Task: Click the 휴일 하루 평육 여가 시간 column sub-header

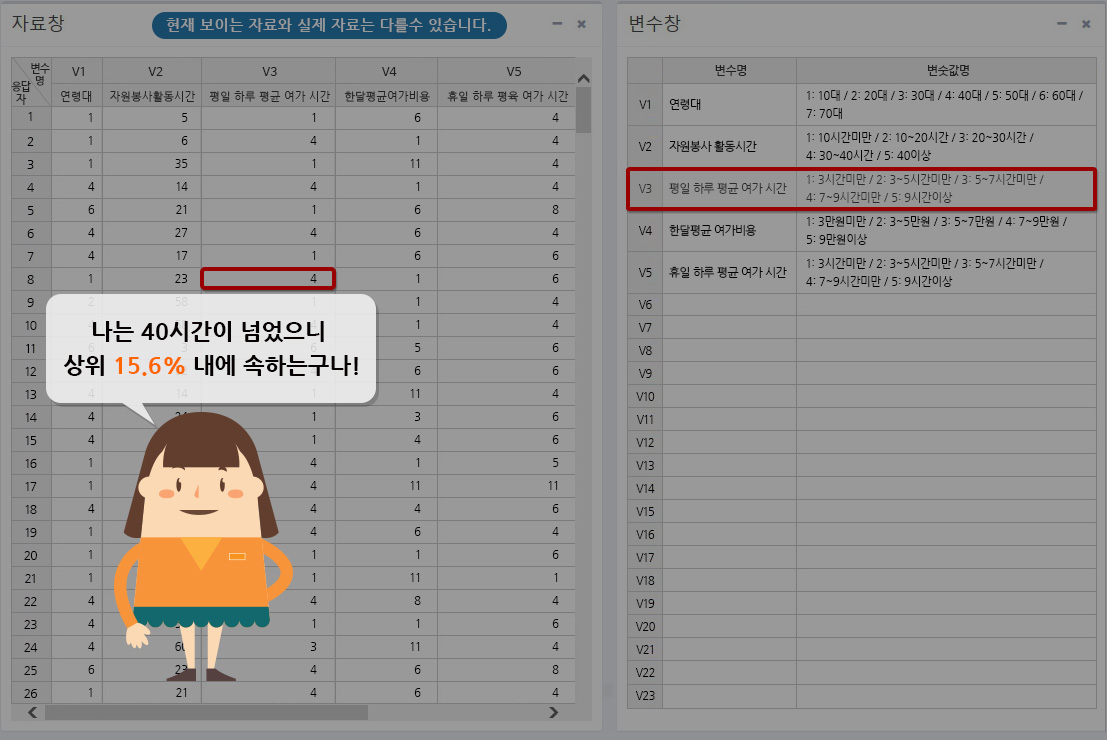Action: pos(507,96)
